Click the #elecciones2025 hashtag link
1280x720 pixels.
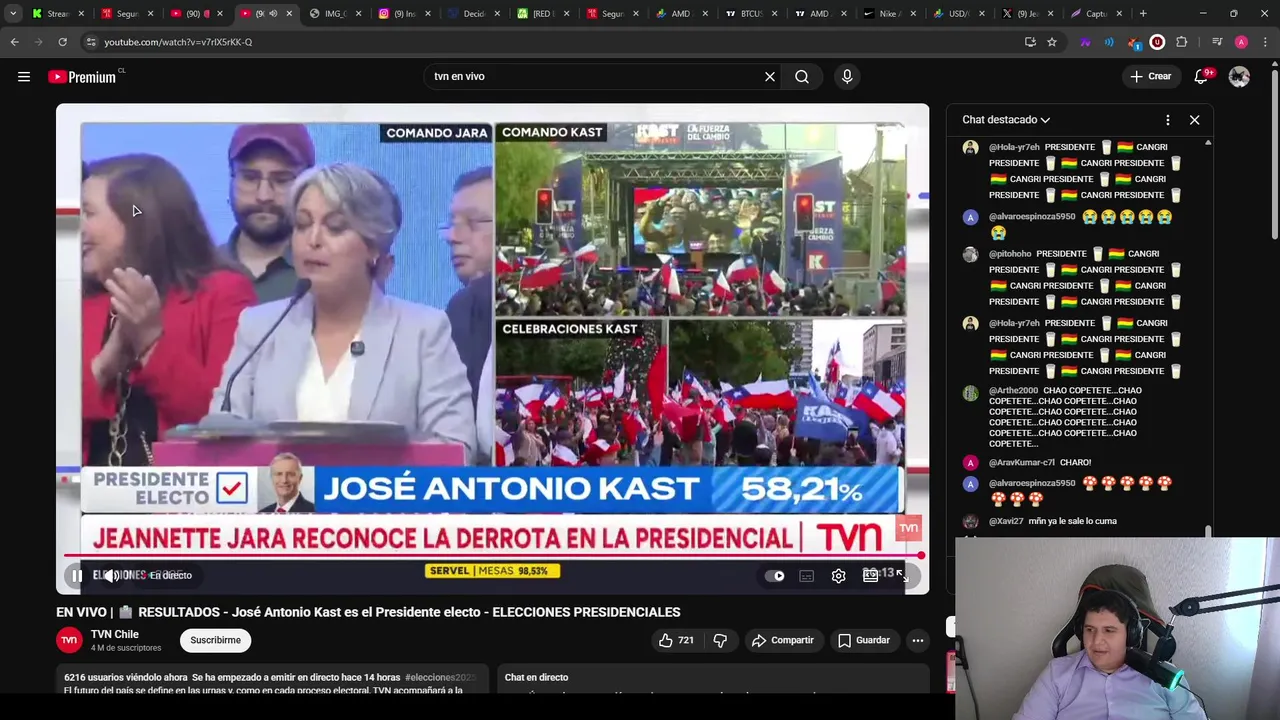pyautogui.click(x=440, y=677)
